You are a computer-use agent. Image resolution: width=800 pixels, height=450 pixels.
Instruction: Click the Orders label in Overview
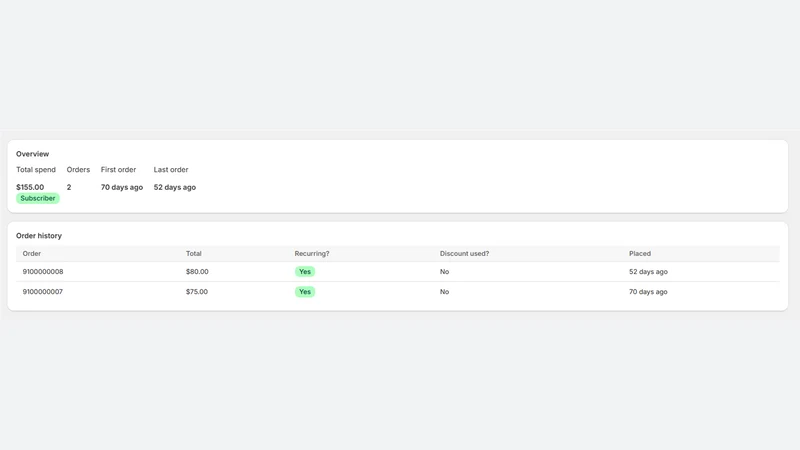point(78,169)
